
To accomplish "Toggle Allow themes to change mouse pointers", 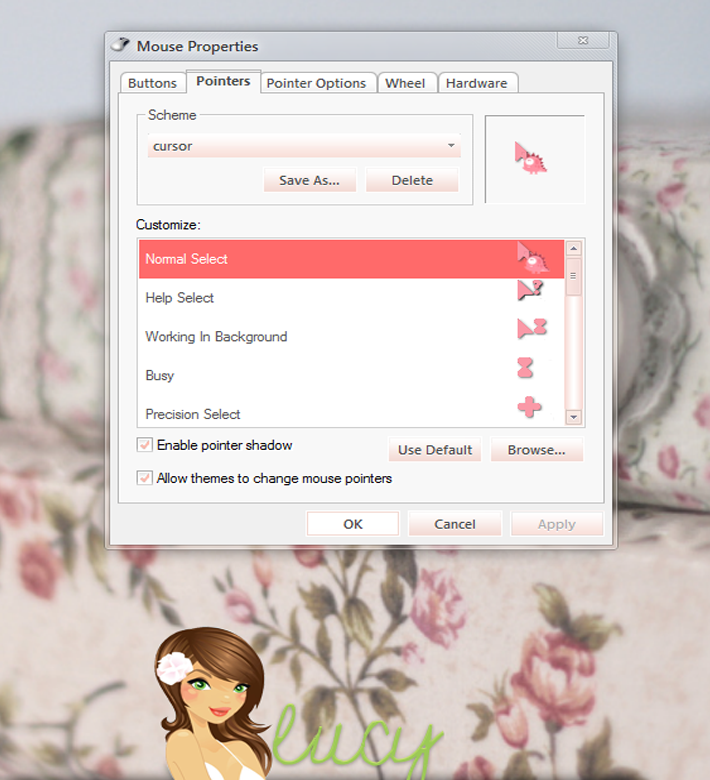I will [144, 478].
